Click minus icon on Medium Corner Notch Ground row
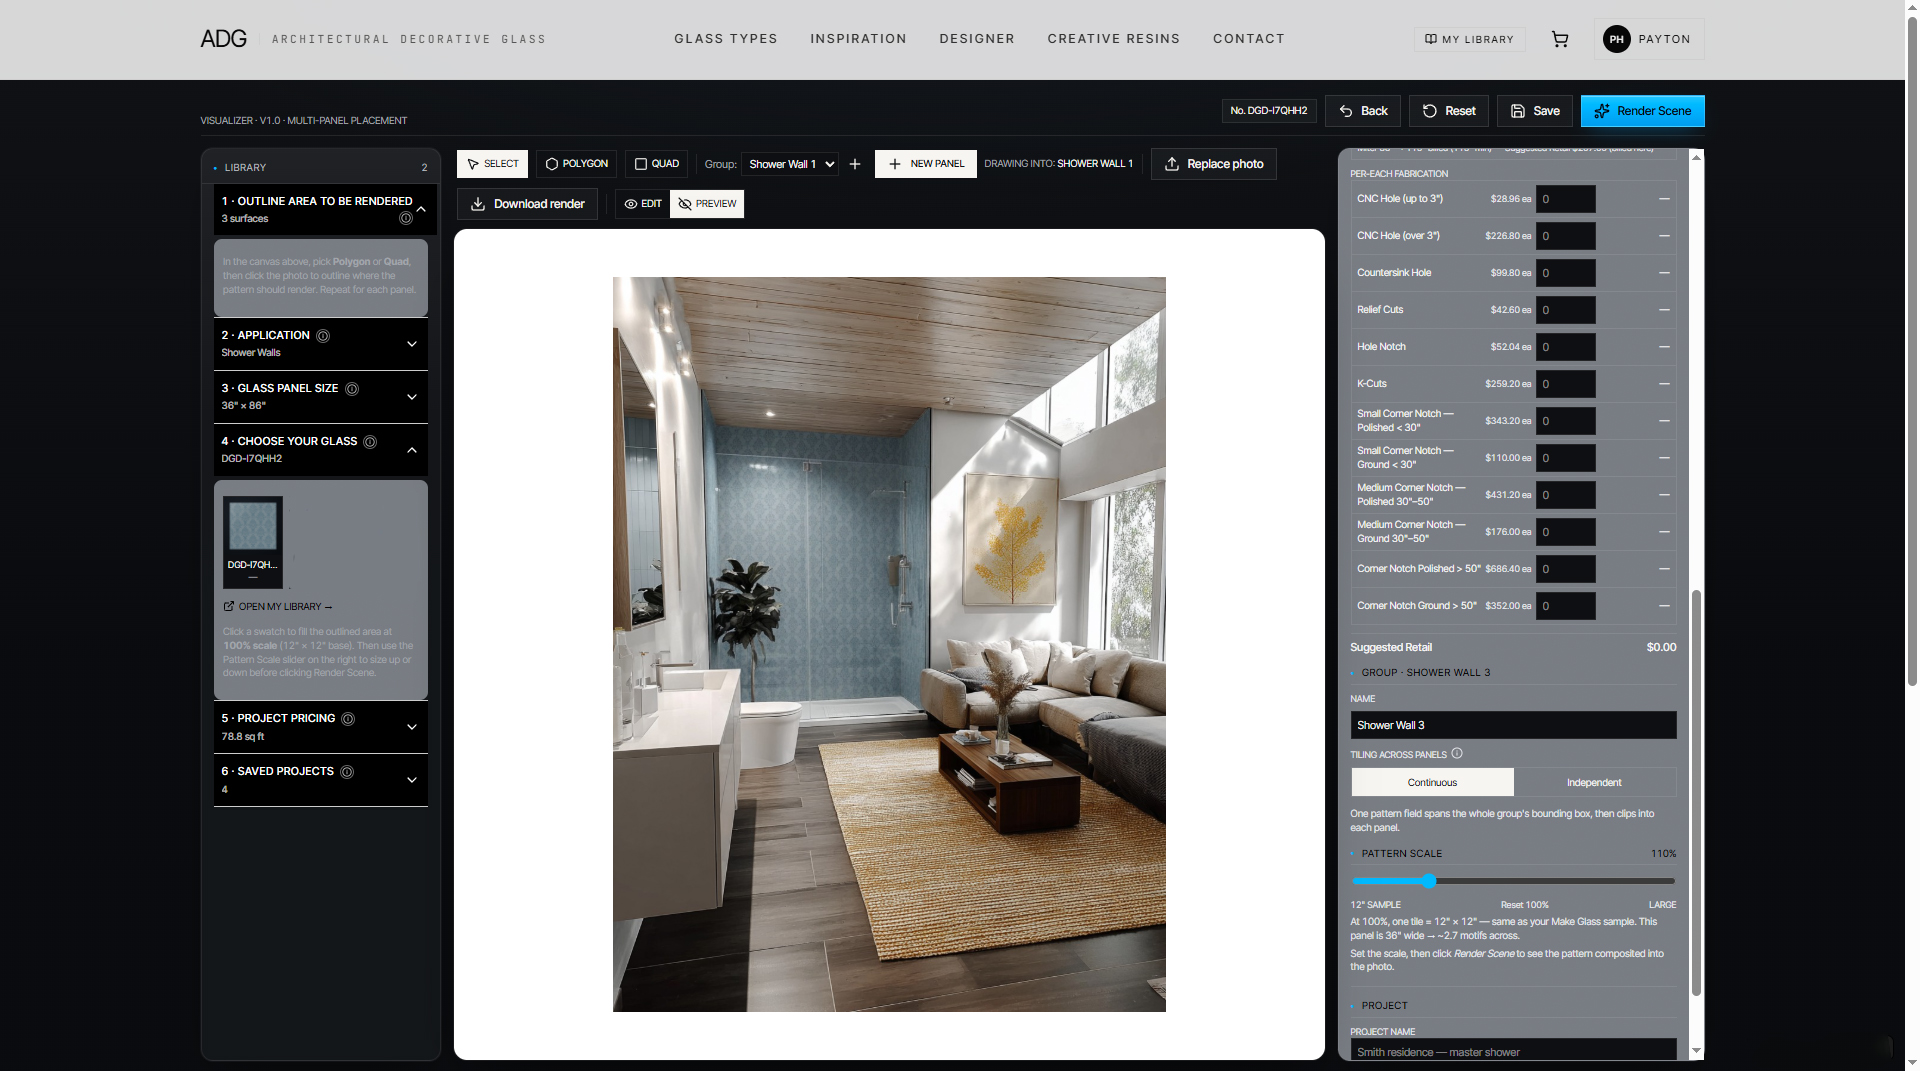 [x=1664, y=532]
